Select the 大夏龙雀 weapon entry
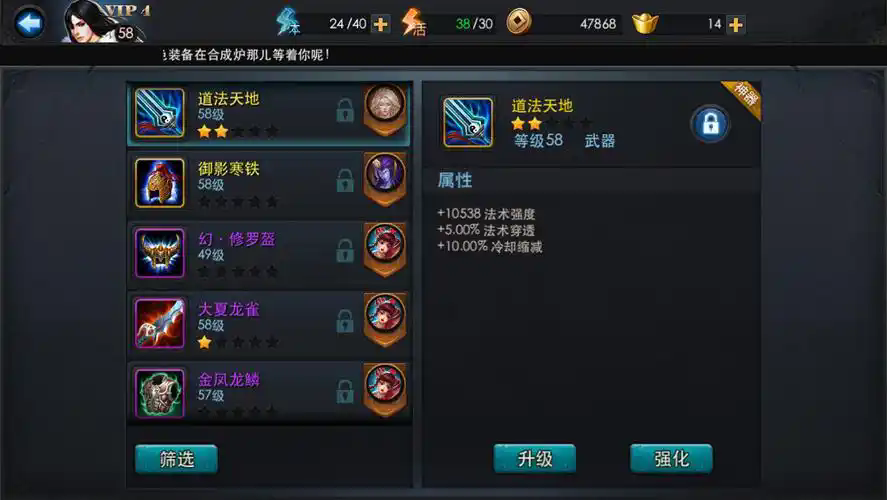887x500 pixels. (269, 323)
